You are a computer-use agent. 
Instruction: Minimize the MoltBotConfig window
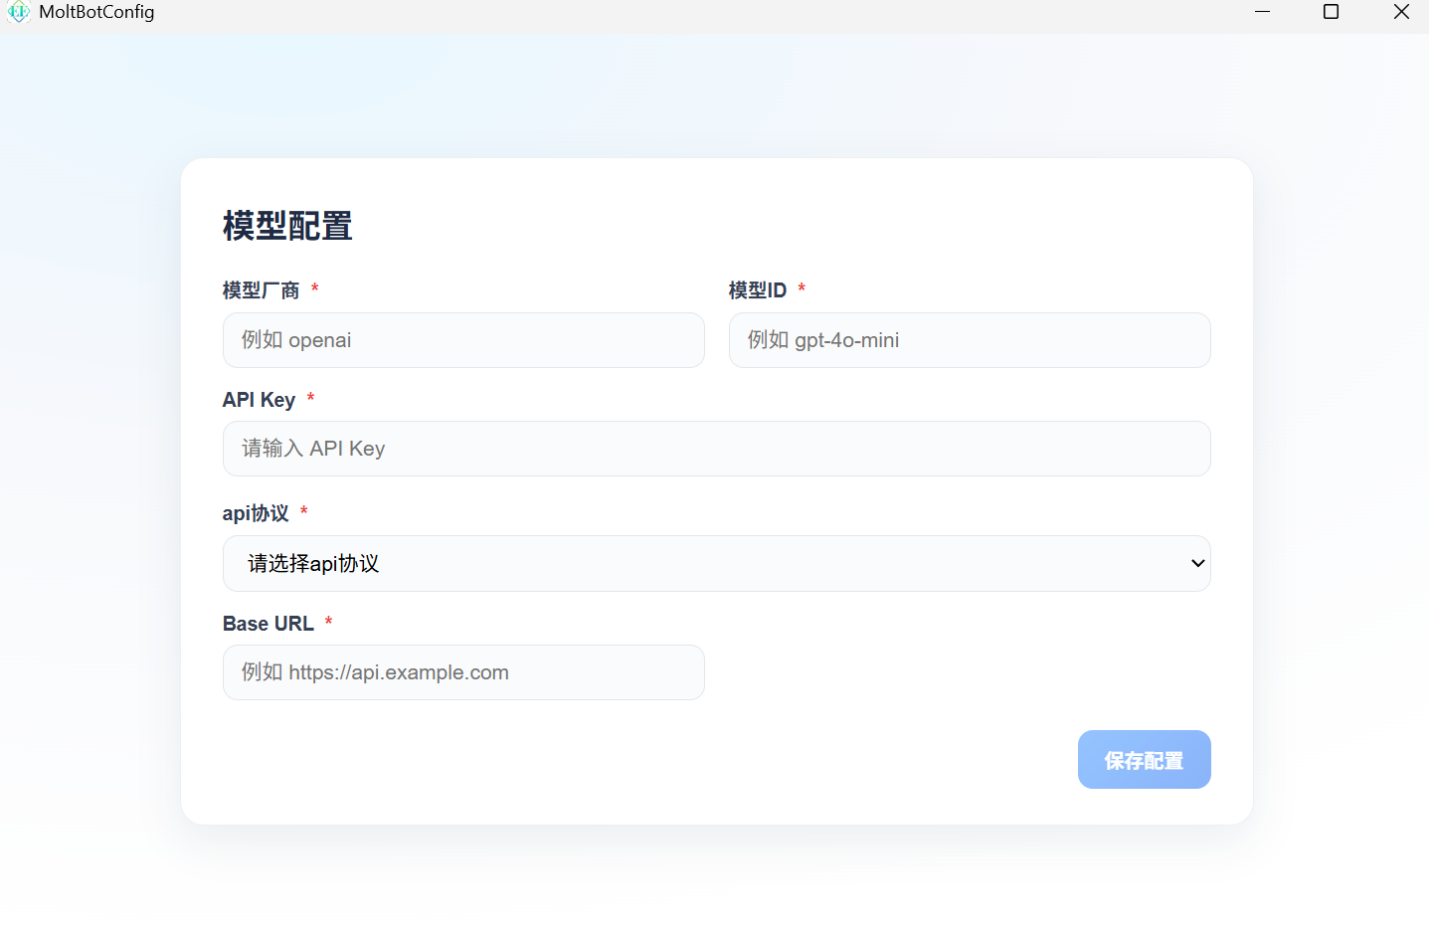pos(1262,12)
